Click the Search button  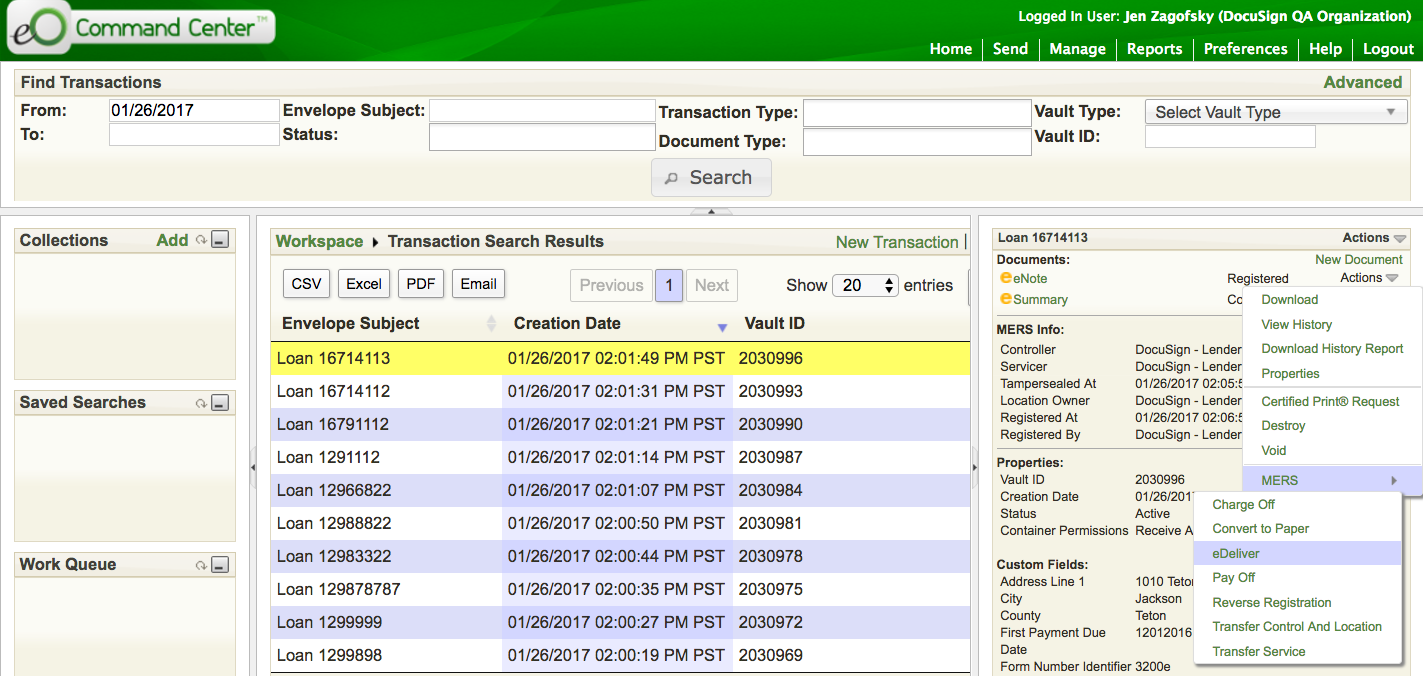coord(711,177)
